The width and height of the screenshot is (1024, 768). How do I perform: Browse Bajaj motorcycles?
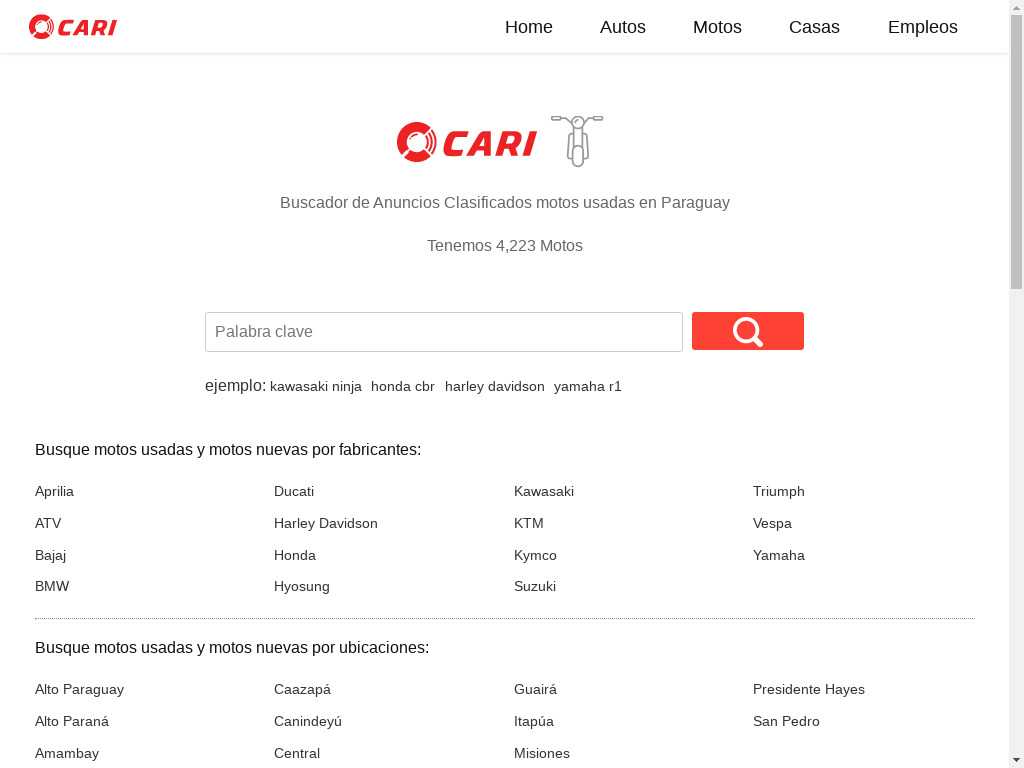coord(50,555)
